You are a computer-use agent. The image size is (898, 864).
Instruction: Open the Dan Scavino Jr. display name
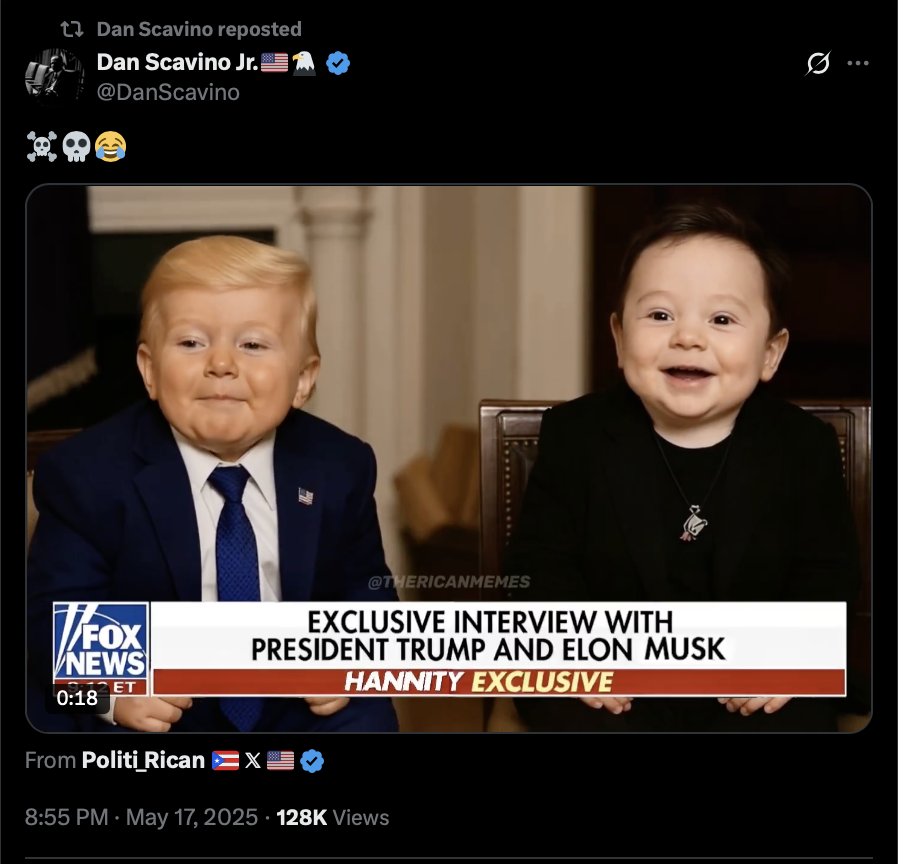pos(178,62)
